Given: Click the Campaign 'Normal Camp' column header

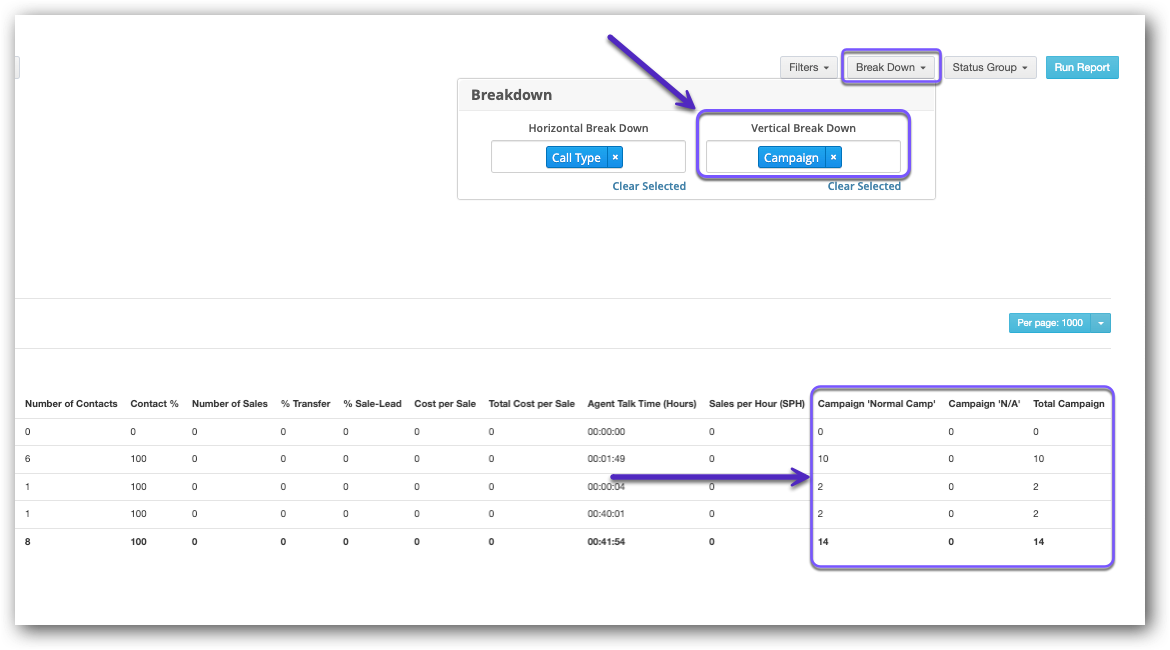Looking at the screenshot, I should point(876,404).
